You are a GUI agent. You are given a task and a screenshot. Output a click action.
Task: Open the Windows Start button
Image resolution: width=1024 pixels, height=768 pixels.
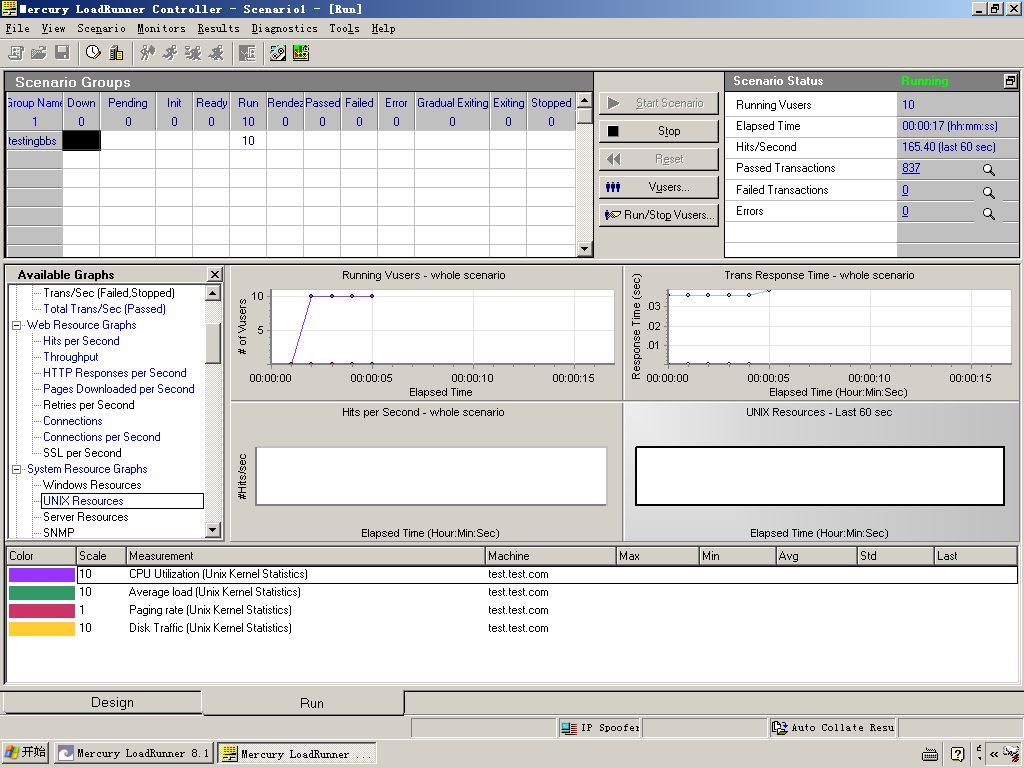pos(26,752)
